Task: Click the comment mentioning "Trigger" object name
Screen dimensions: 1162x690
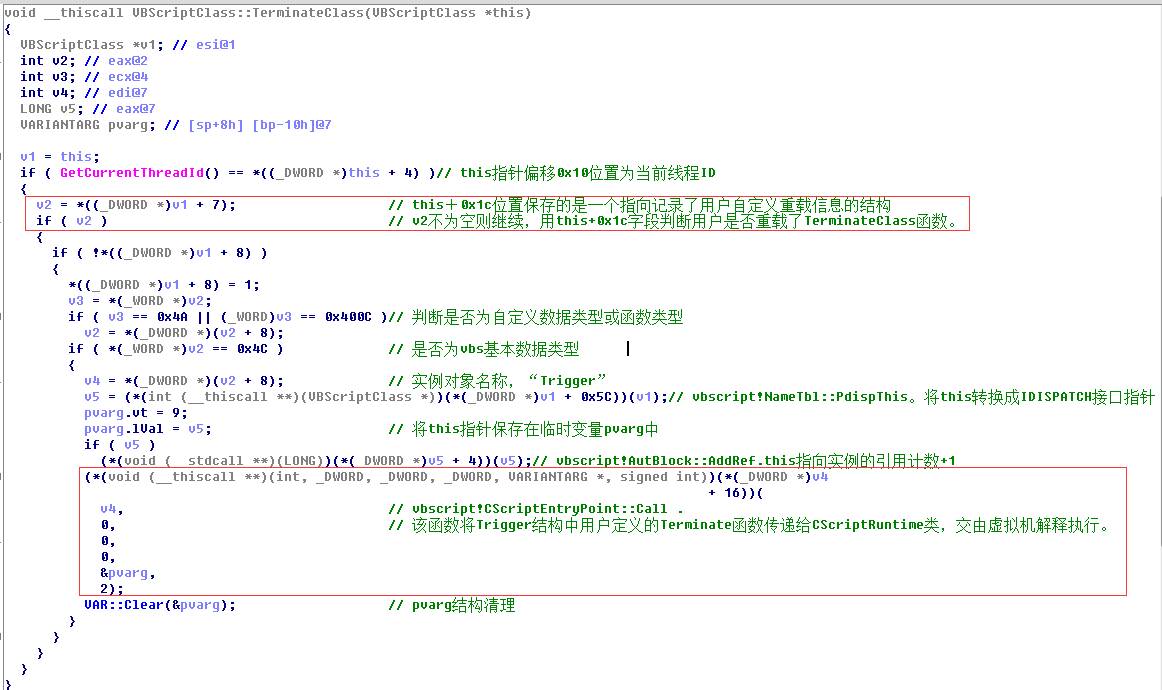Action: tap(497, 381)
